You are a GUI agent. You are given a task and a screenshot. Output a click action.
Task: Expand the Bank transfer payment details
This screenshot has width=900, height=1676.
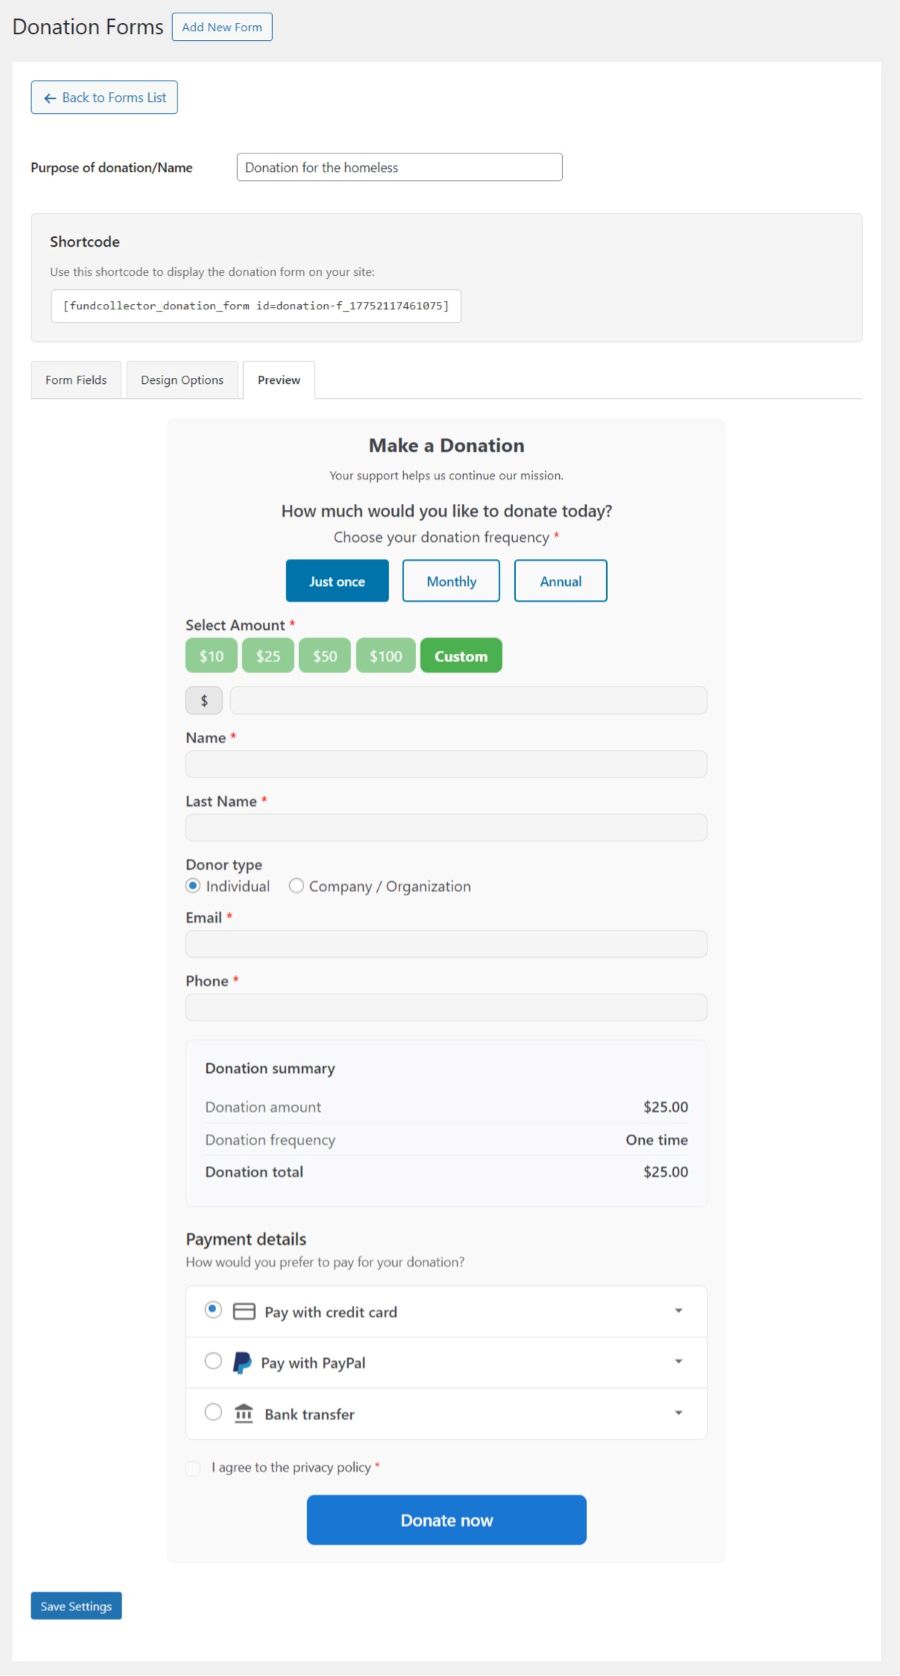679,1412
